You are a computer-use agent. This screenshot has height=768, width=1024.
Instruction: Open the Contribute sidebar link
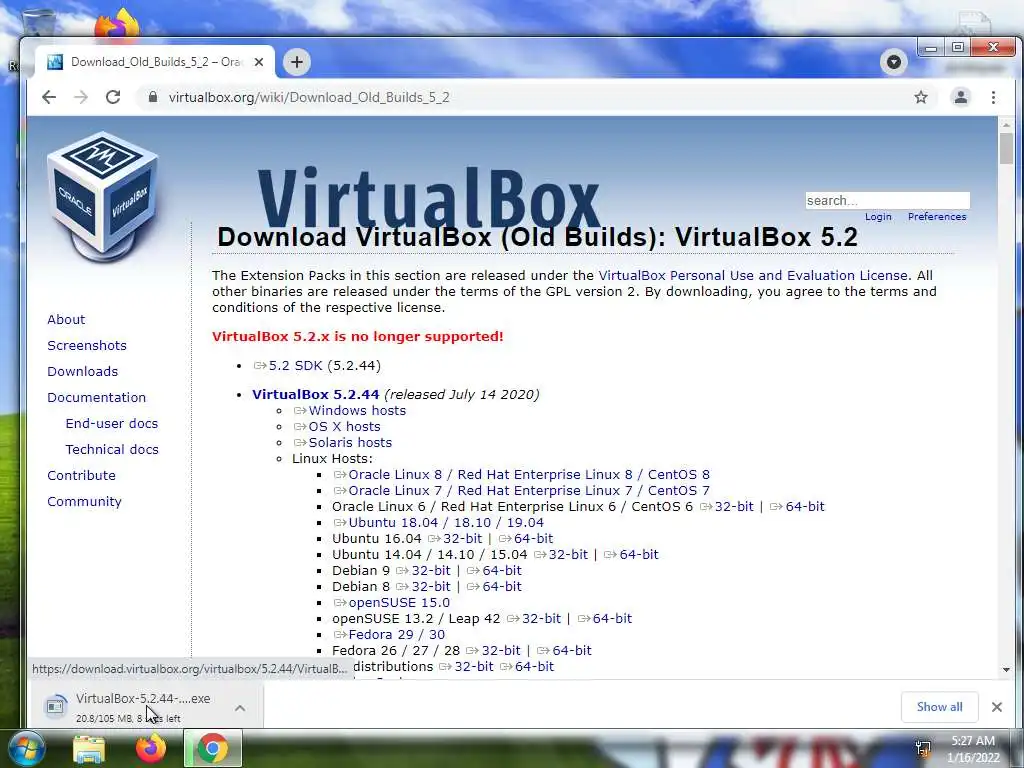(81, 475)
